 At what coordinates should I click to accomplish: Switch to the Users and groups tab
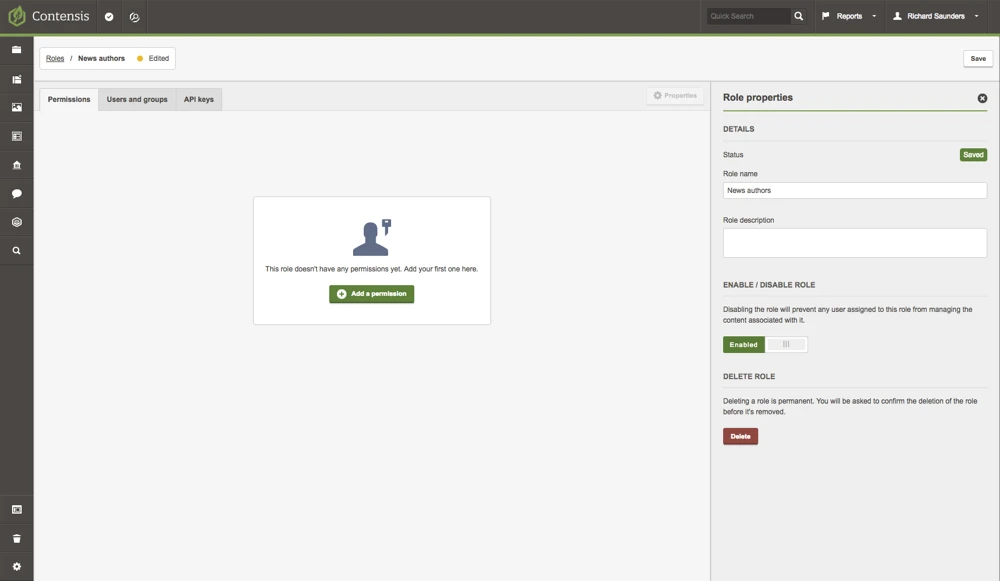[137, 100]
